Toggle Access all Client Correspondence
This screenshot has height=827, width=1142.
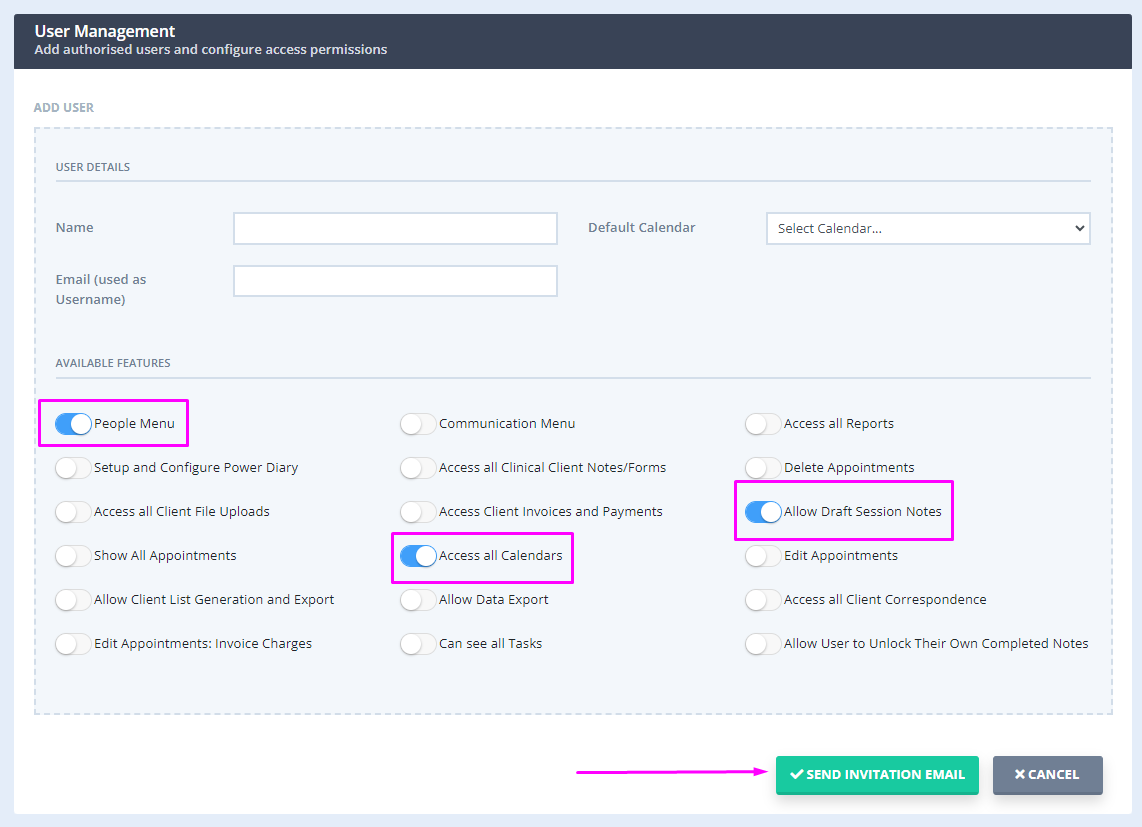coord(762,599)
